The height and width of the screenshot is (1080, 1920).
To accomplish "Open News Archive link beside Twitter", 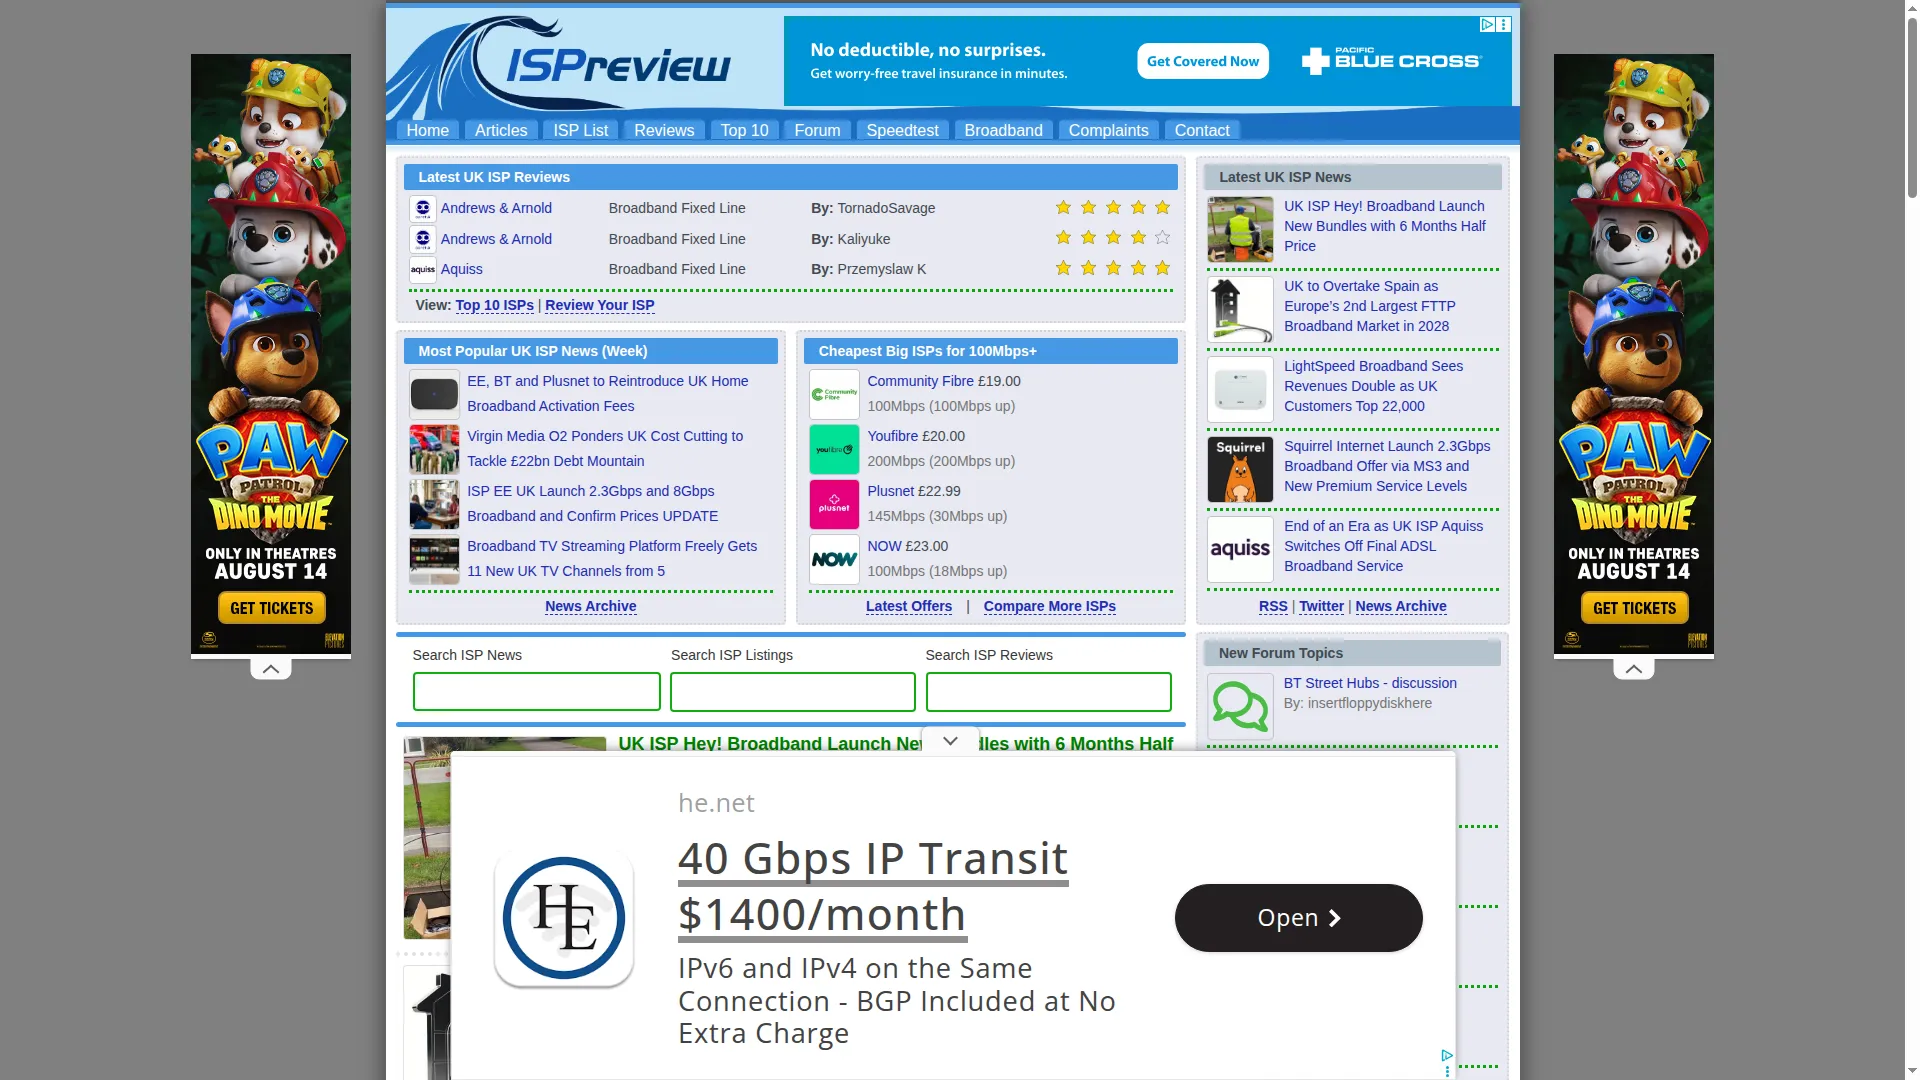I will pyautogui.click(x=1401, y=606).
